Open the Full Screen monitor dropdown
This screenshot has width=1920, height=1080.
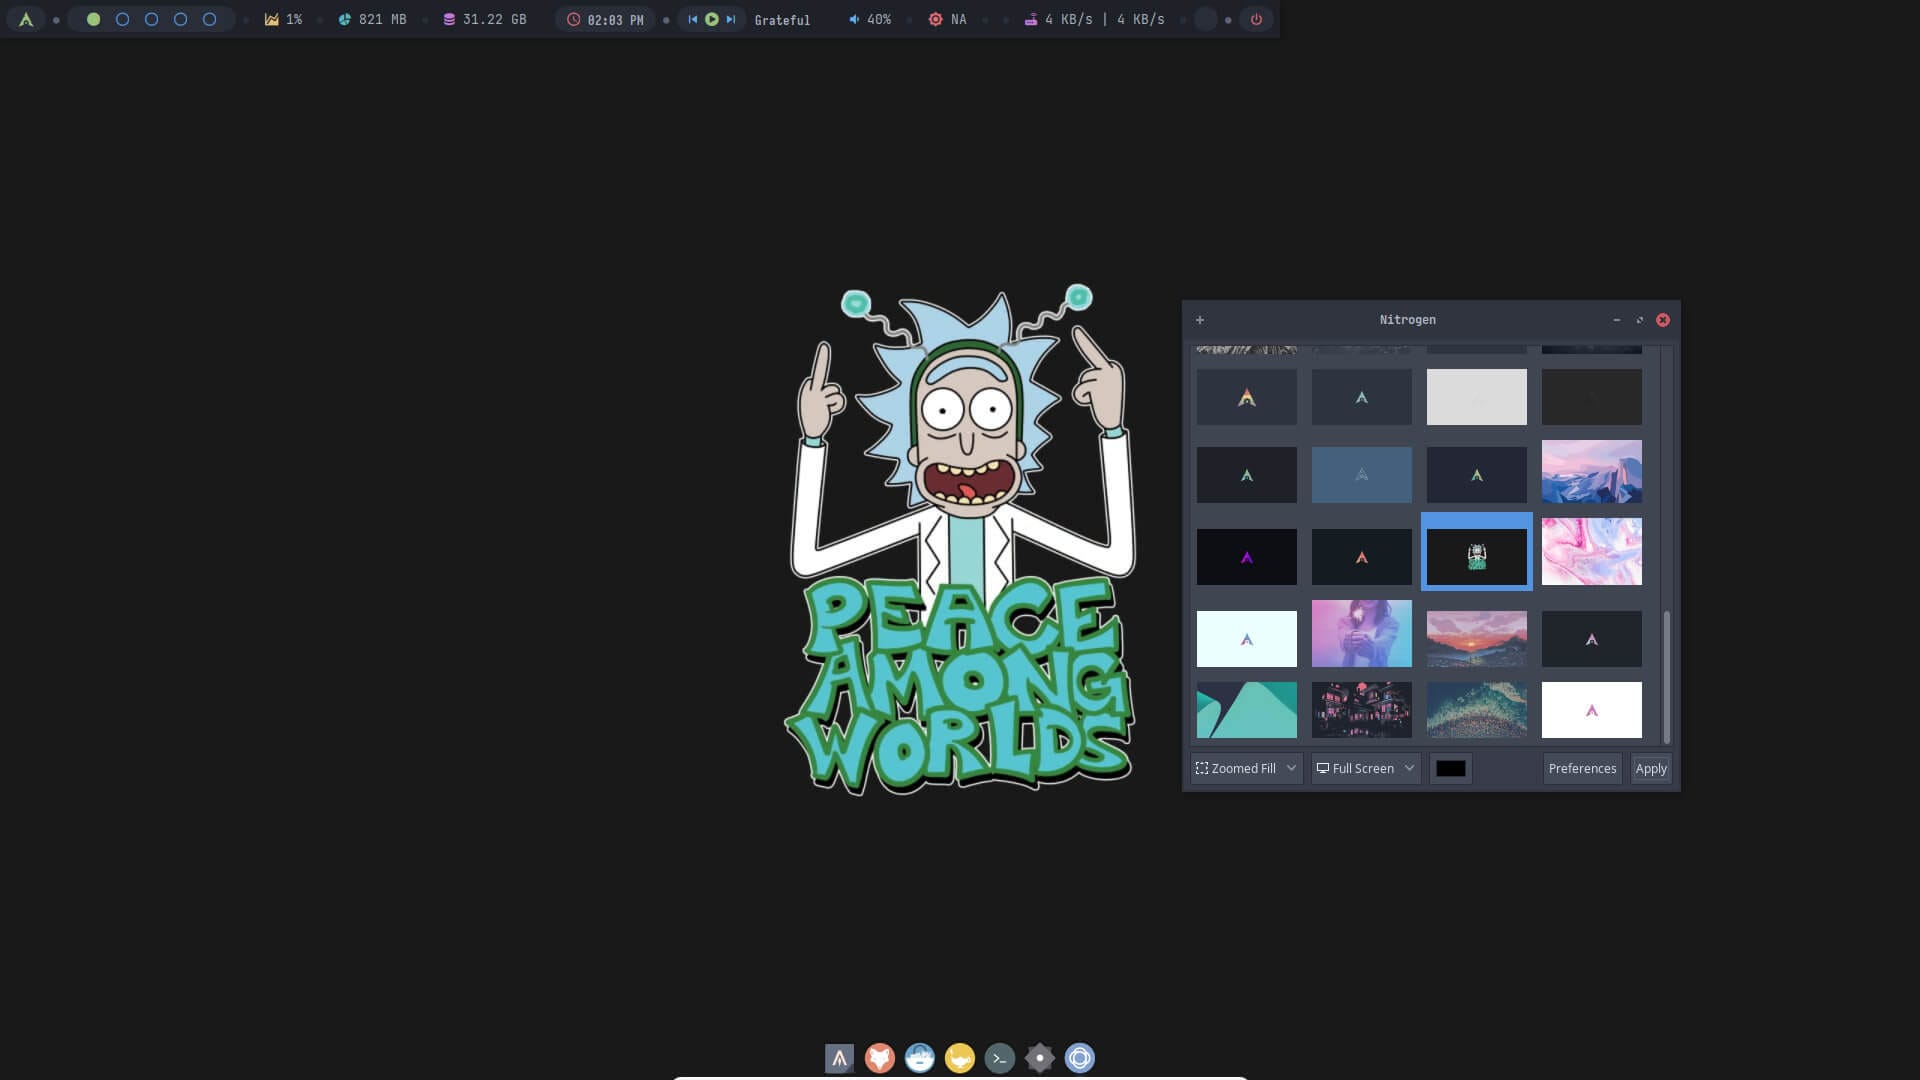[1365, 768]
